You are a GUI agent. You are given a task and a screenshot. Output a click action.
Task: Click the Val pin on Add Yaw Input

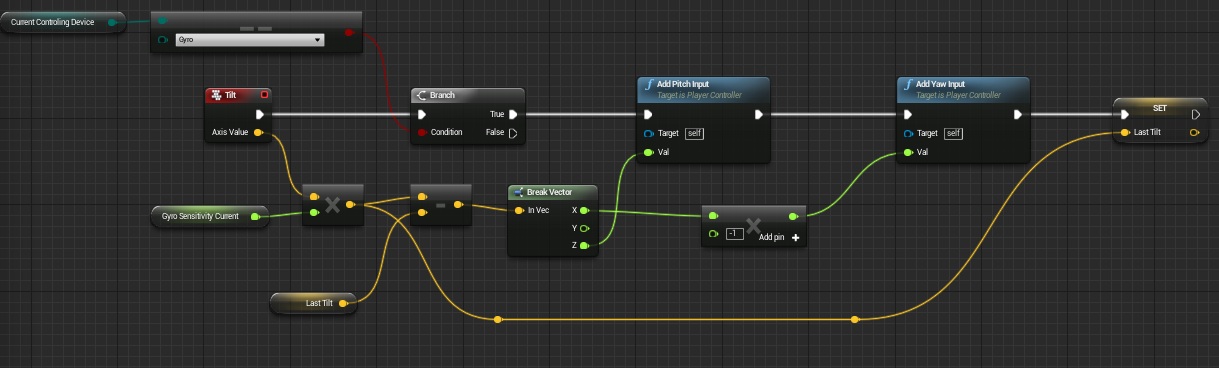click(x=908, y=152)
